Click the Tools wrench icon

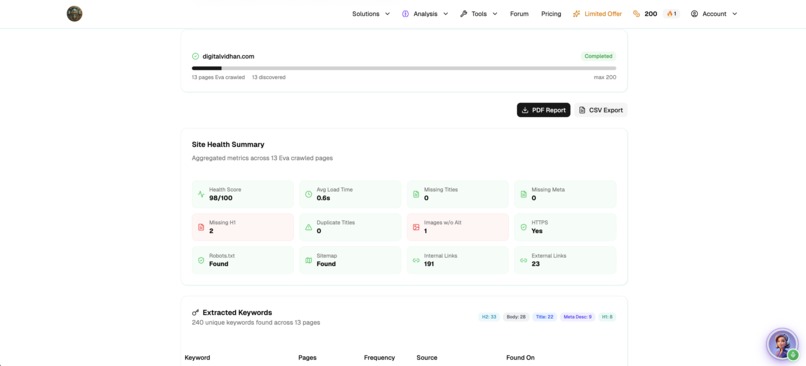(x=463, y=14)
